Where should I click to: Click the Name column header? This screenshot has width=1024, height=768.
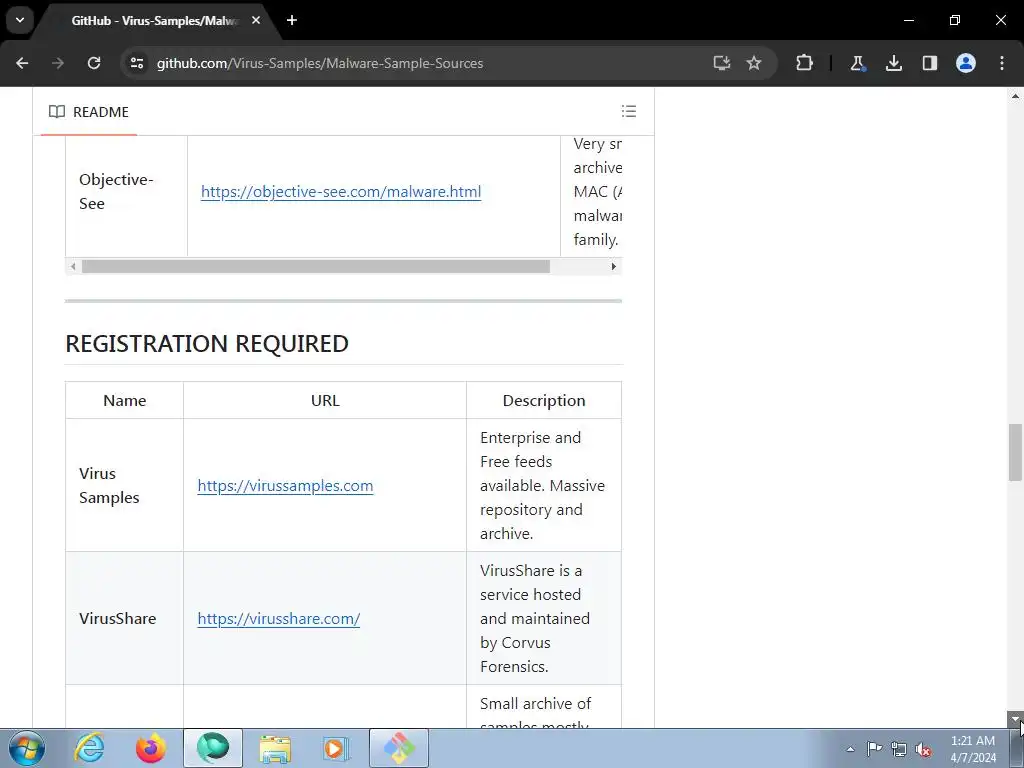pyautogui.click(x=125, y=400)
